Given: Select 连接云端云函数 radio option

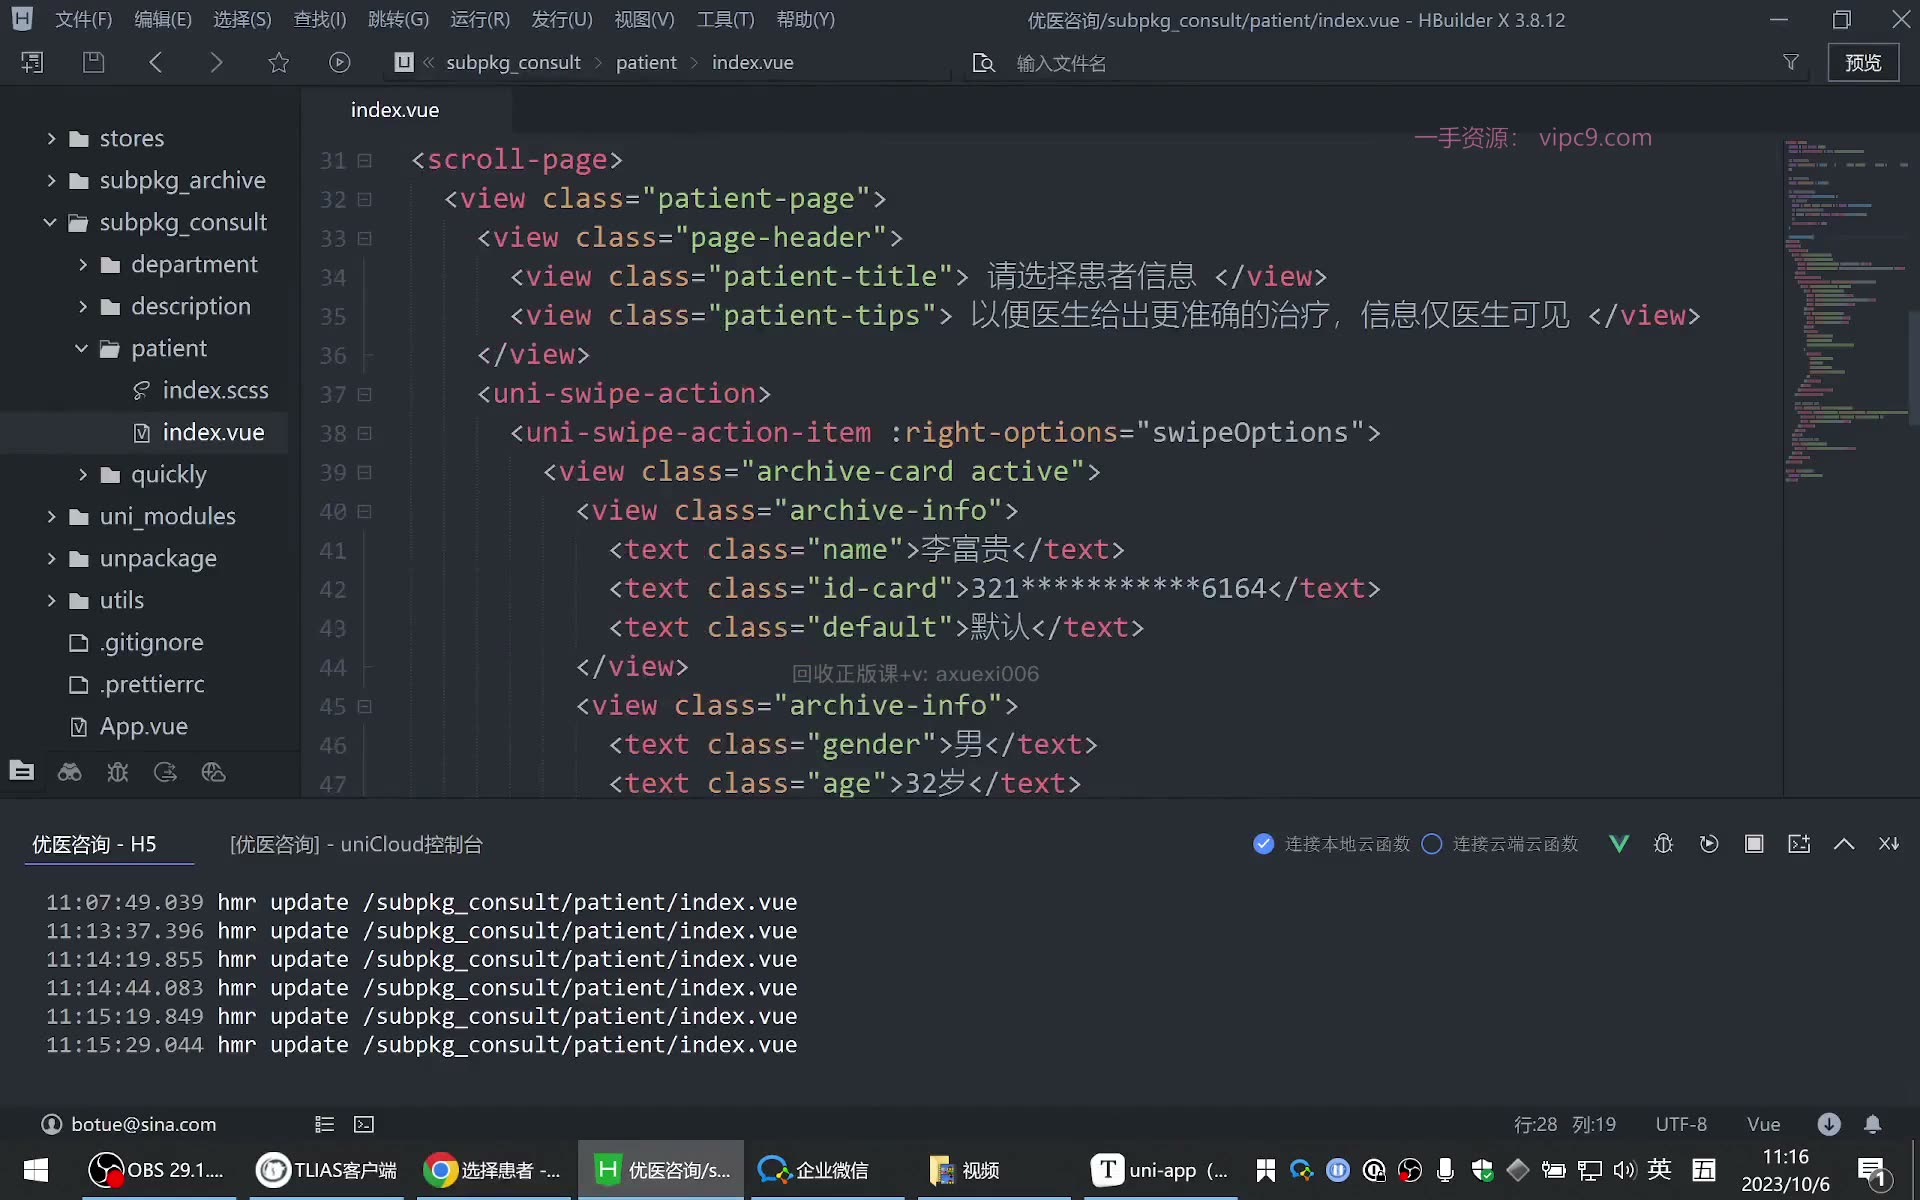Looking at the screenshot, I should (x=1432, y=844).
